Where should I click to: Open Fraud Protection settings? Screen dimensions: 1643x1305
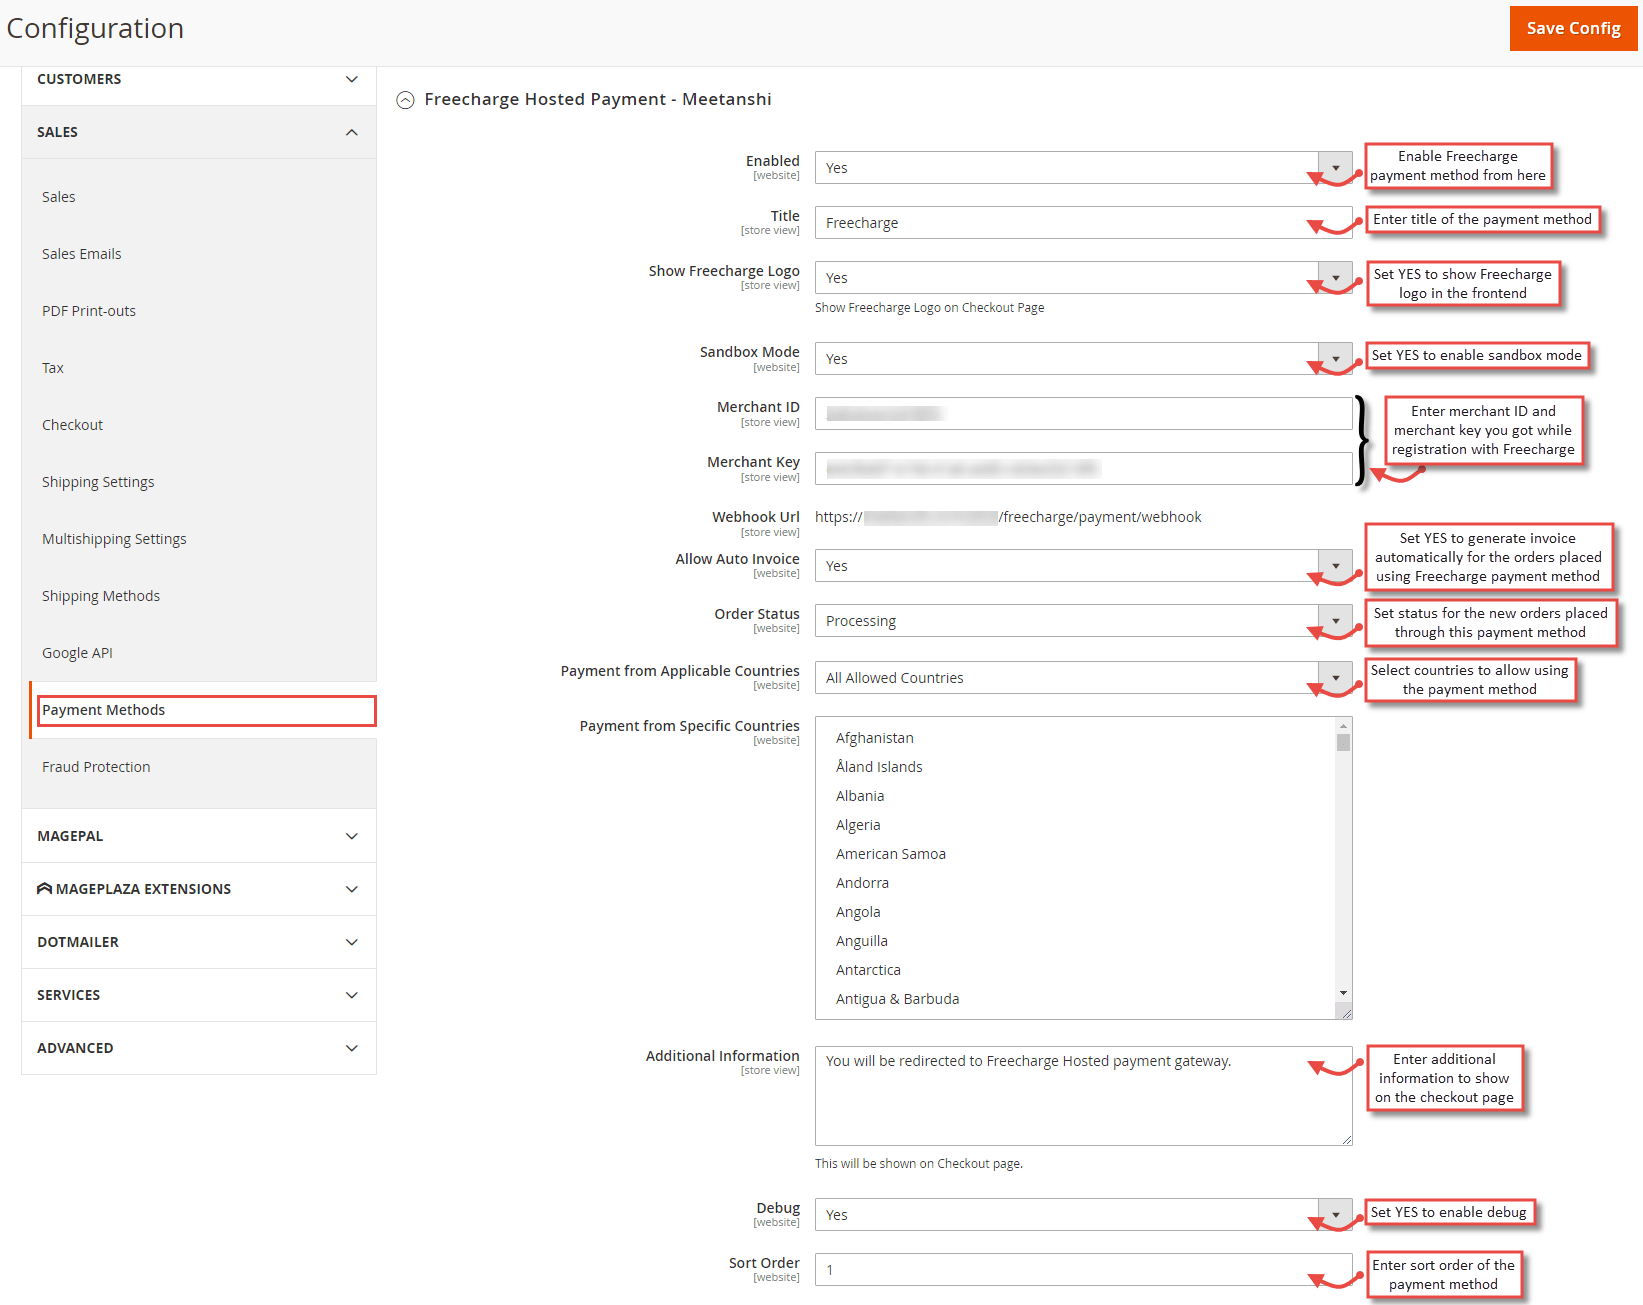[96, 767]
